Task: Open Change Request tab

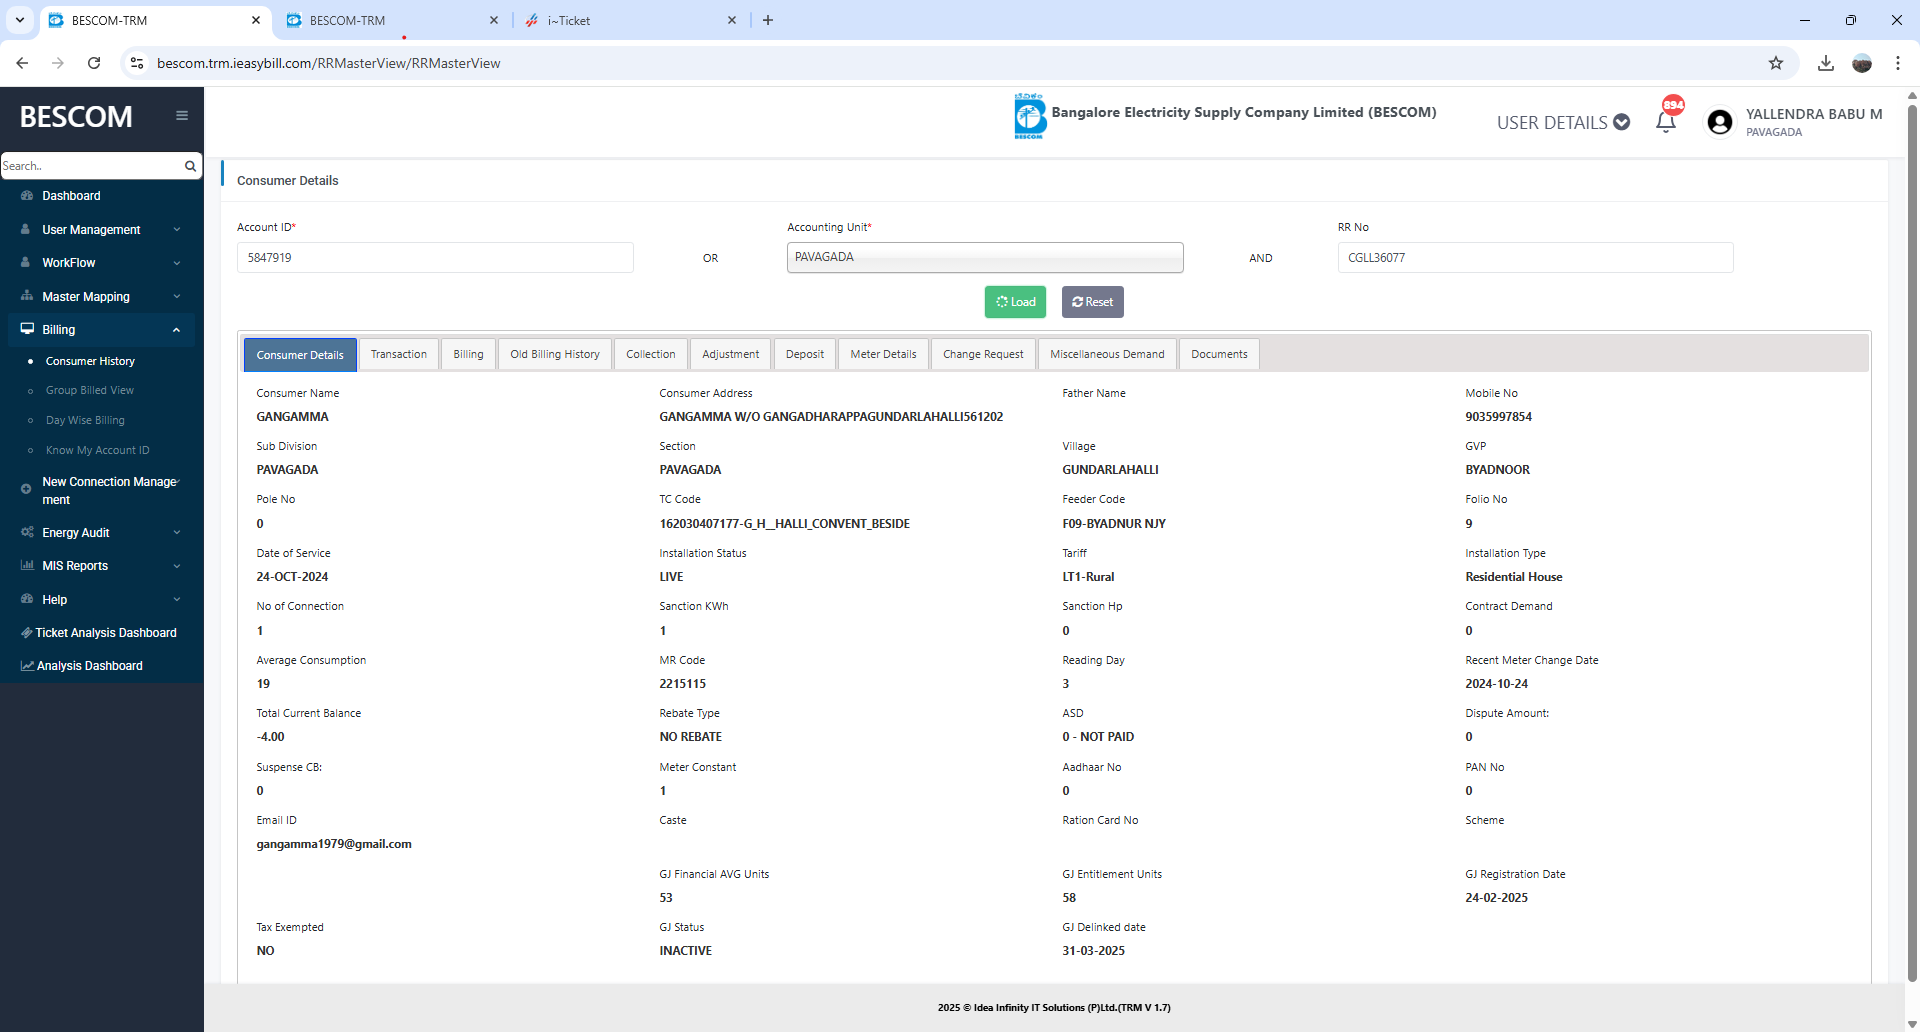Action: 983,354
